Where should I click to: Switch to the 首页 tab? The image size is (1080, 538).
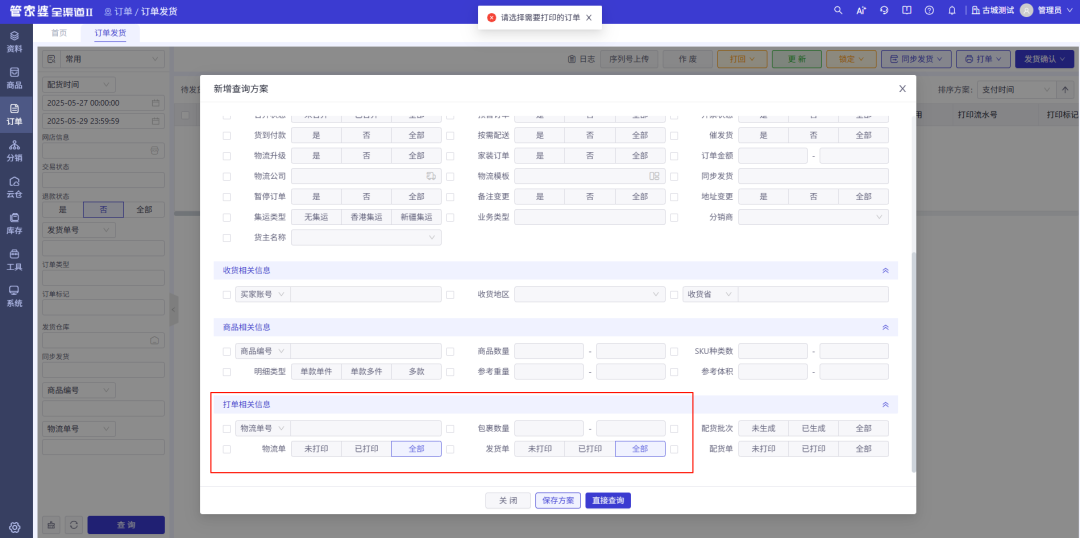[59, 33]
